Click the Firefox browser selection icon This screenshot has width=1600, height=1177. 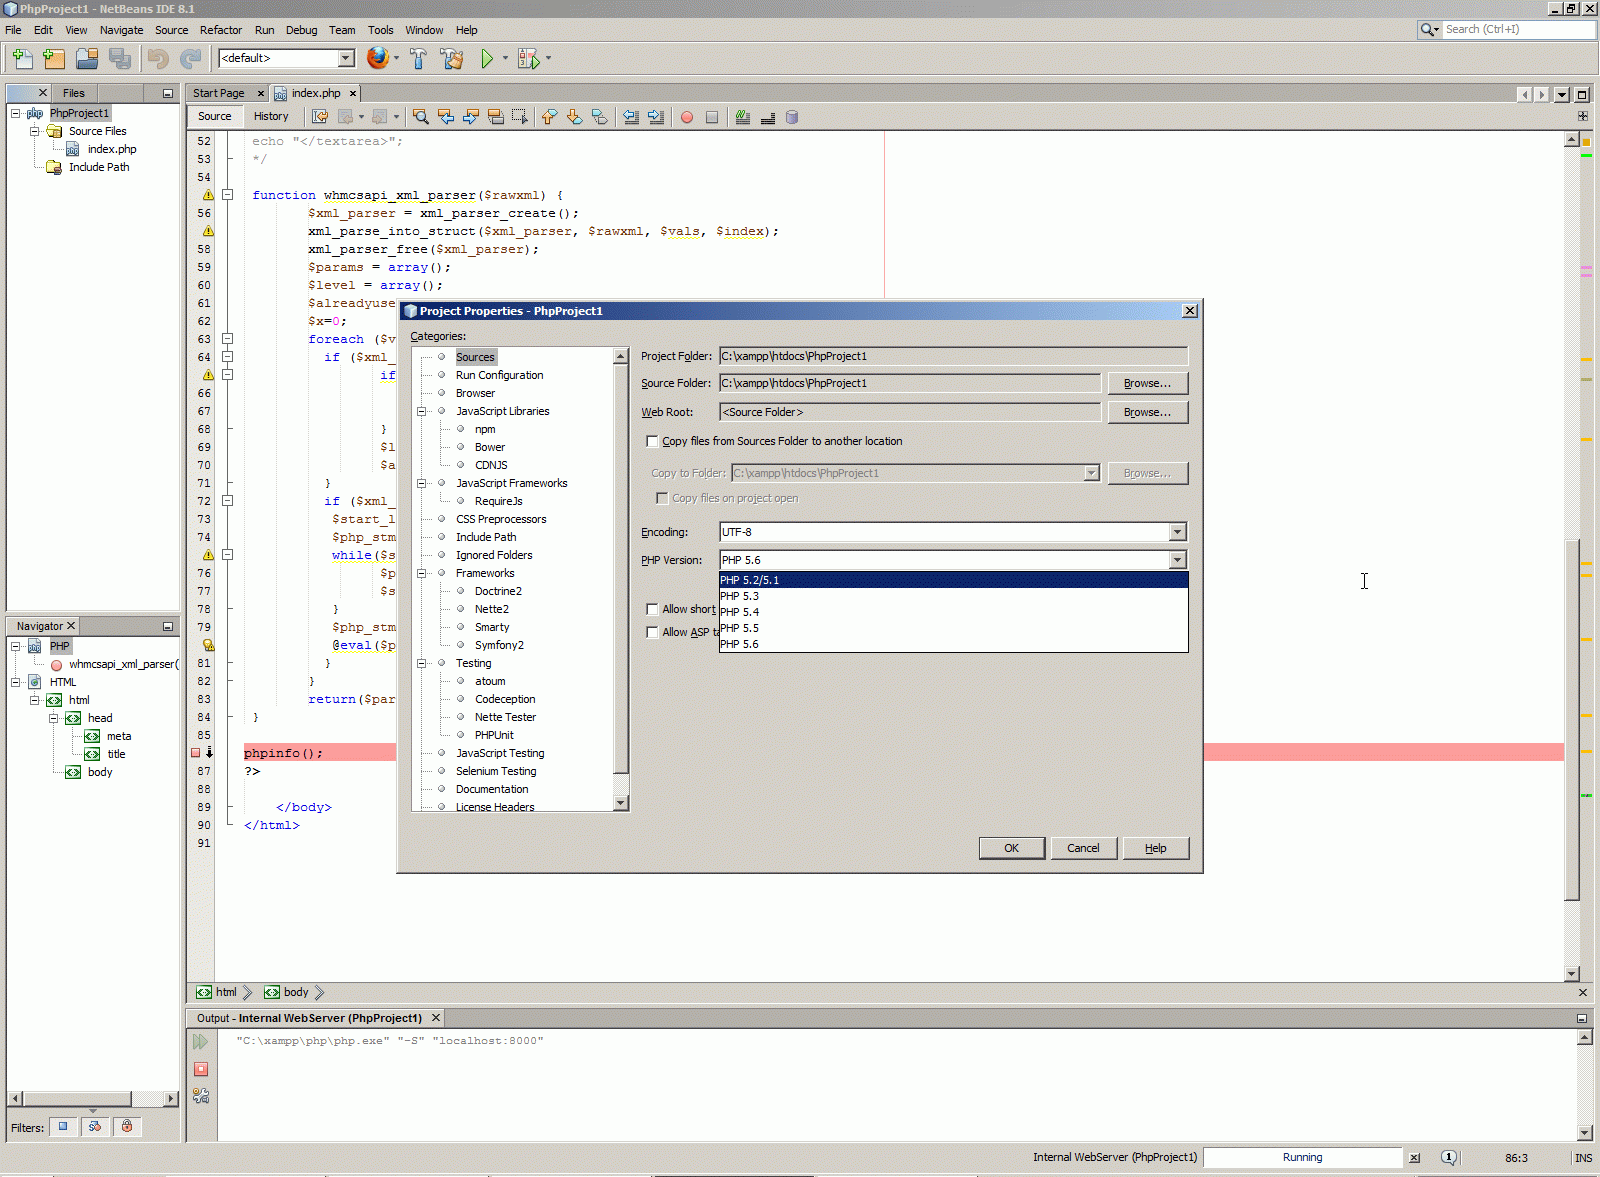pos(377,58)
